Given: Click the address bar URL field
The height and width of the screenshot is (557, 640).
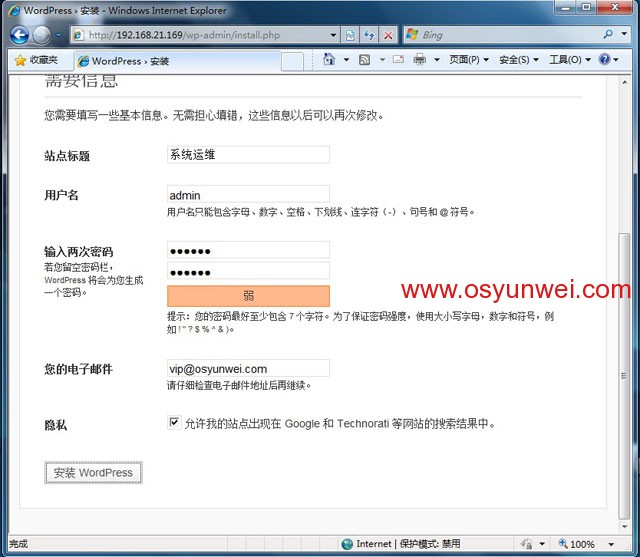Looking at the screenshot, I should [200, 35].
